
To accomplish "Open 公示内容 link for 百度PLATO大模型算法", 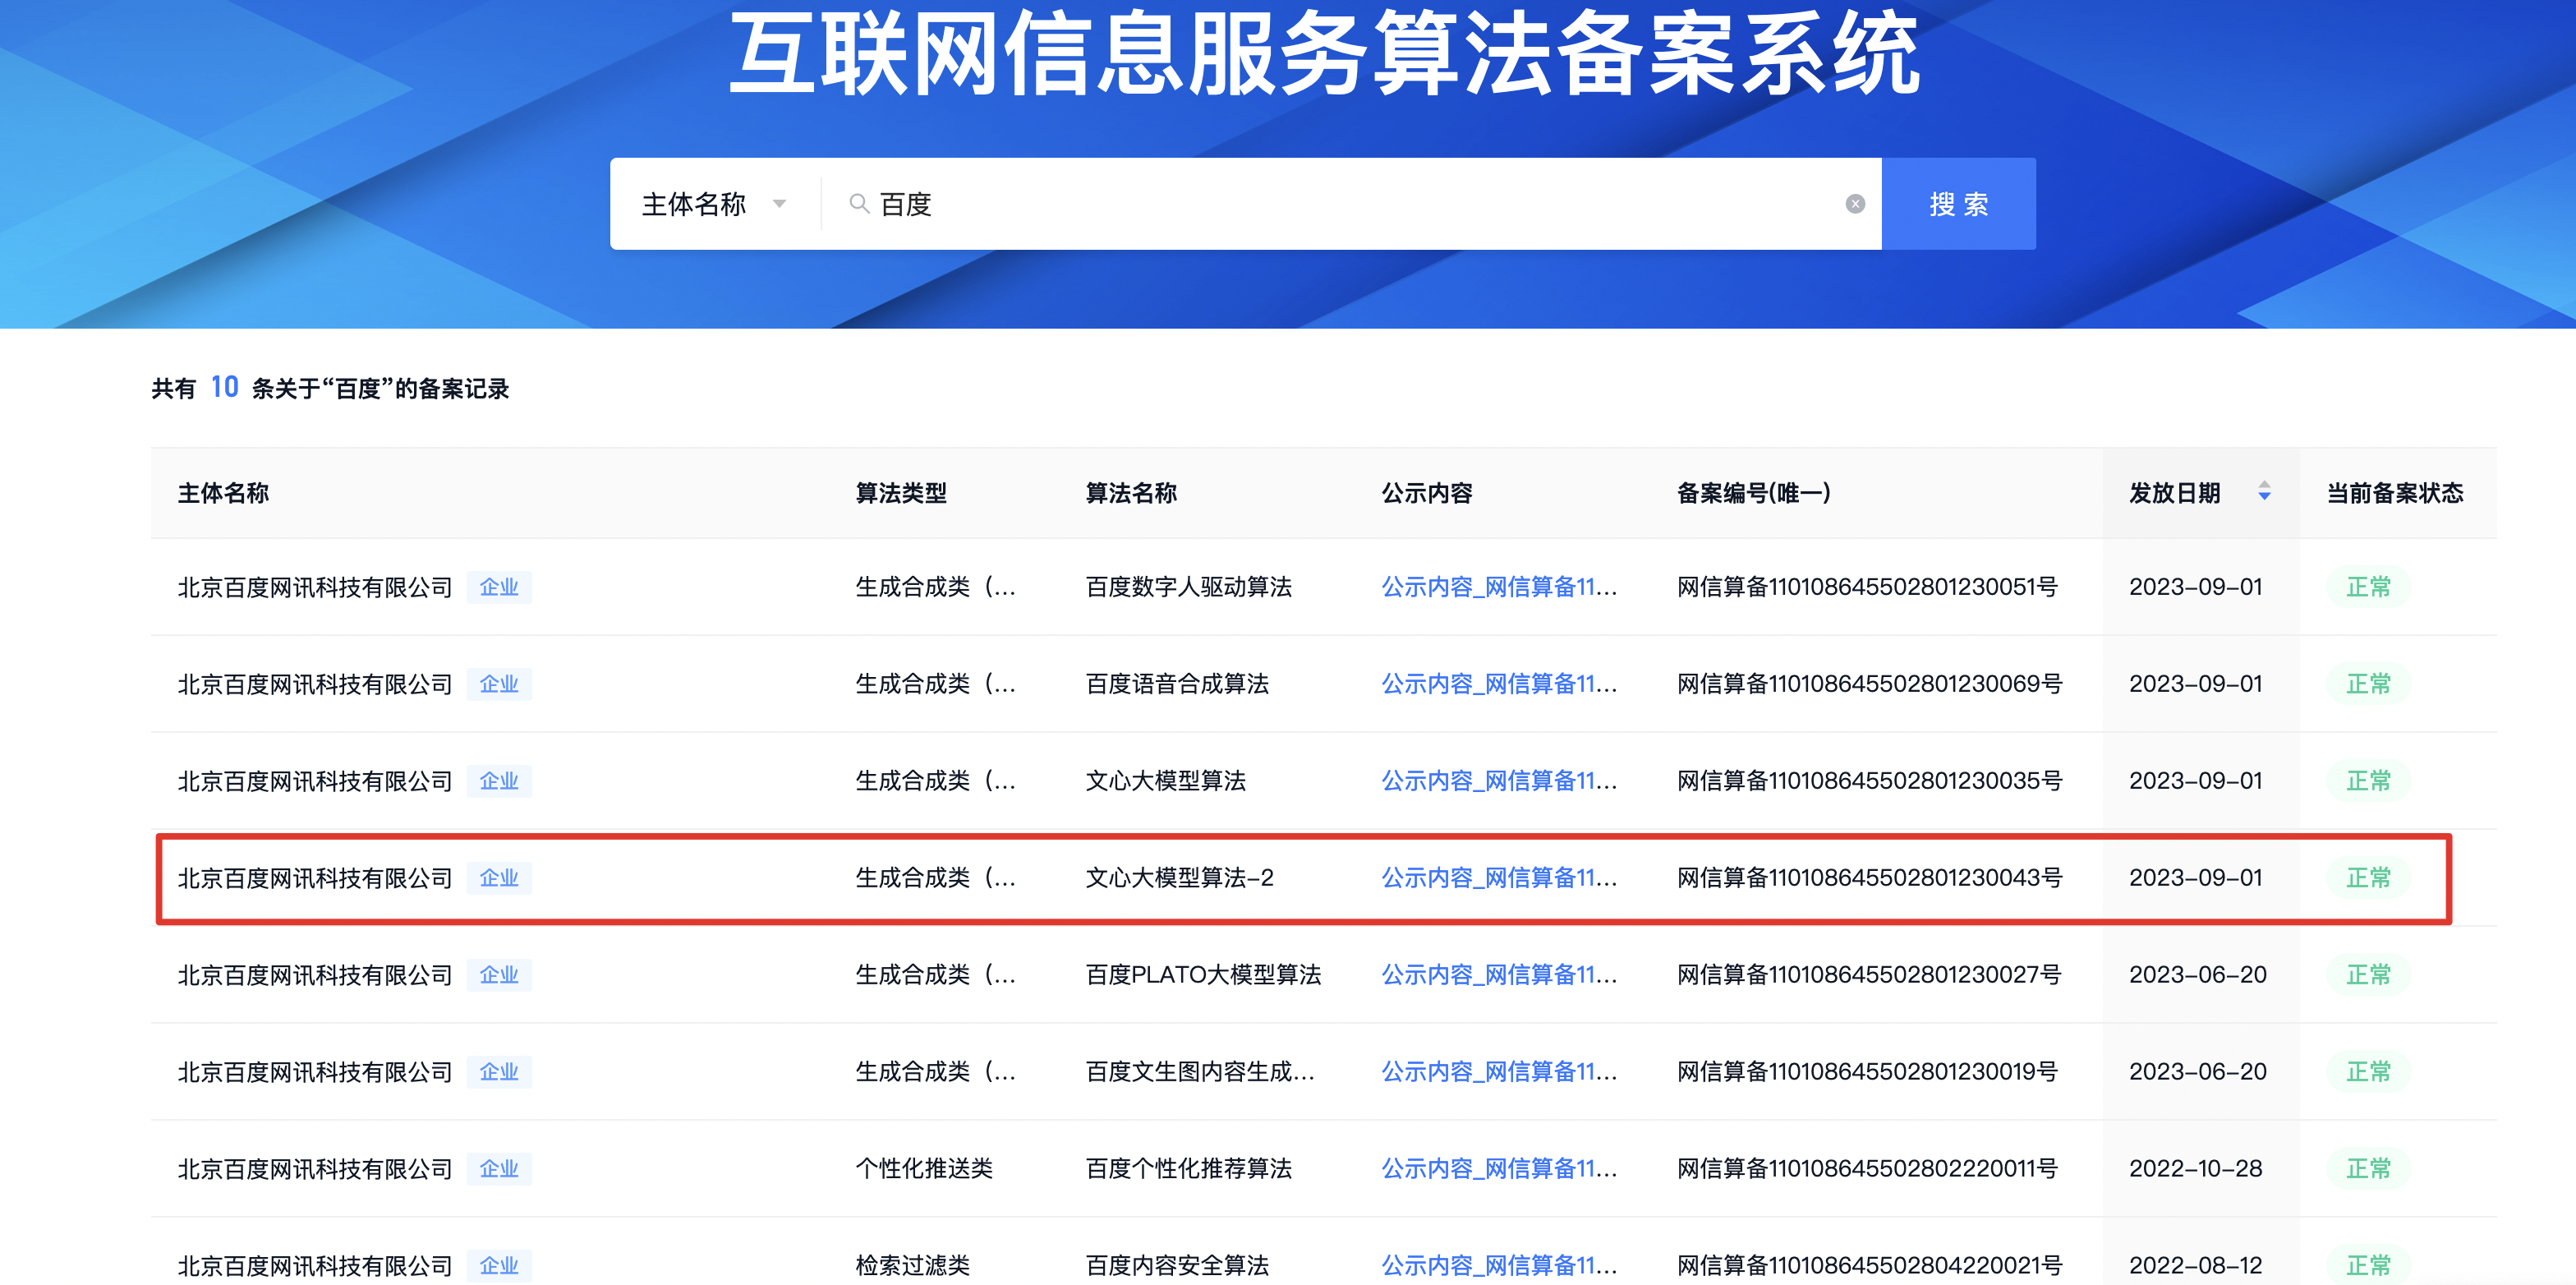I will click(1498, 975).
